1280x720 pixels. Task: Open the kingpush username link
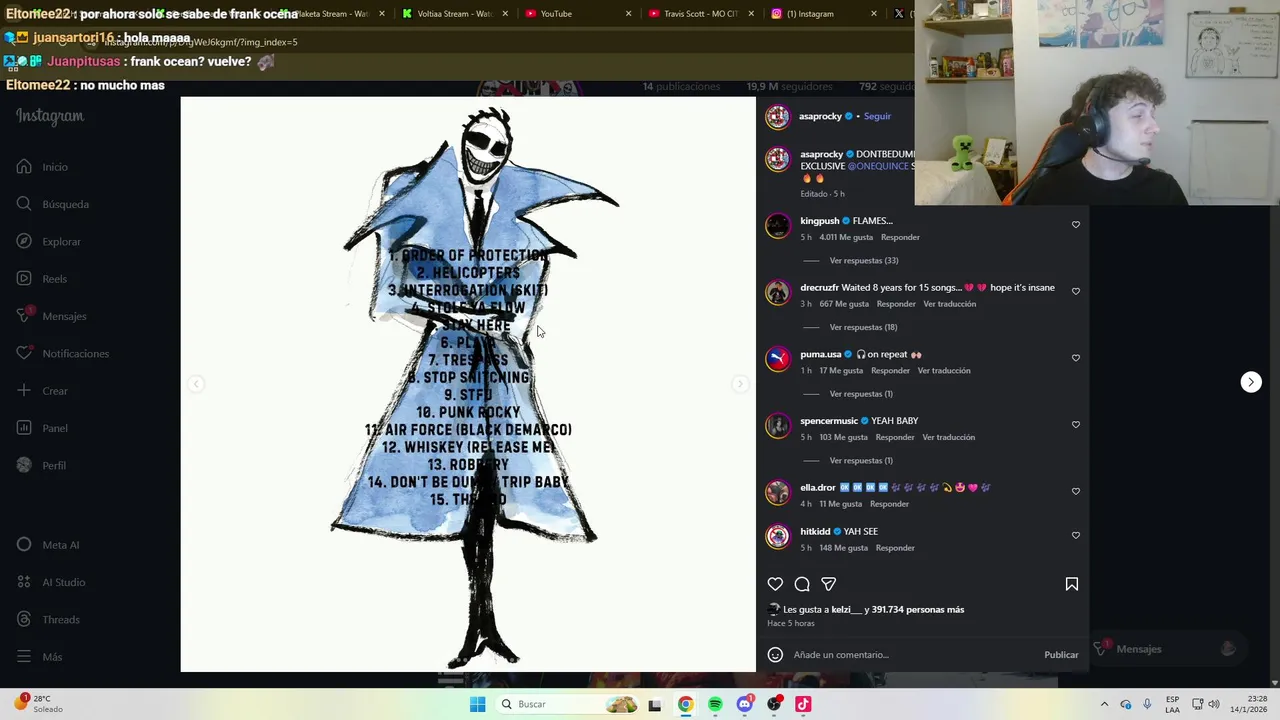819,221
